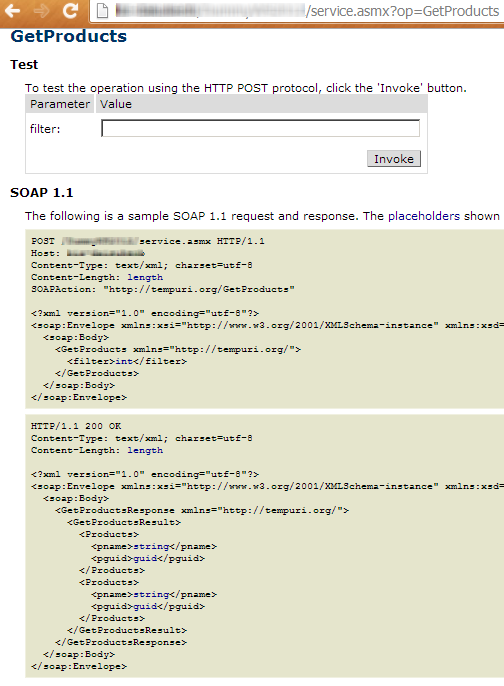
Task: Click the SOAPAction tempuri.org/GetProducts line
Action: click(x=163, y=289)
